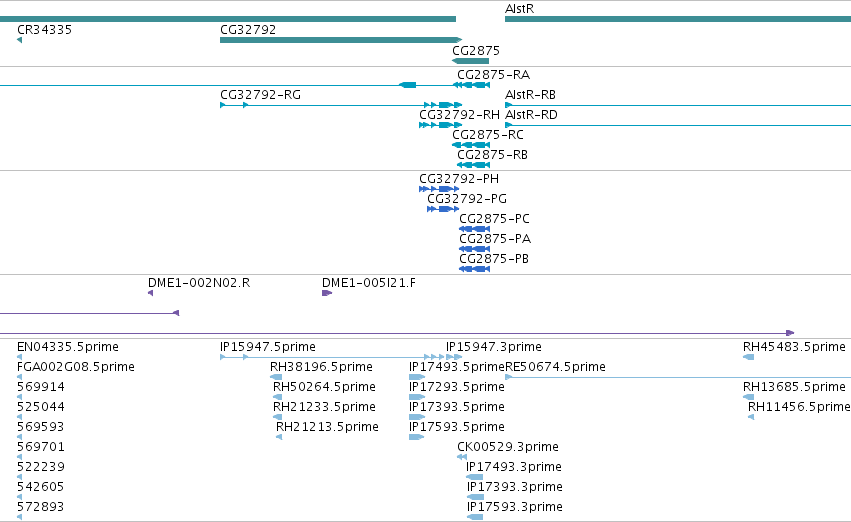Click the IP17393.3prime EST label
Image resolution: width=851 pixels, height=522 pixels.
(515, 488)
